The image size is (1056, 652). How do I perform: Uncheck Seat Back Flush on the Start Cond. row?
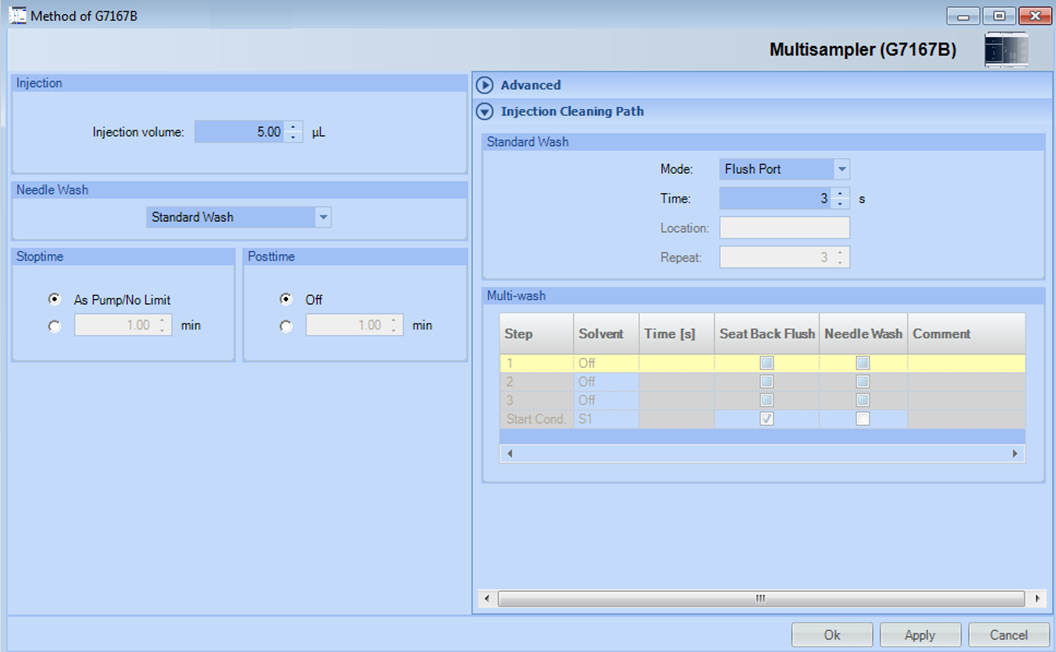pos(766,418)
